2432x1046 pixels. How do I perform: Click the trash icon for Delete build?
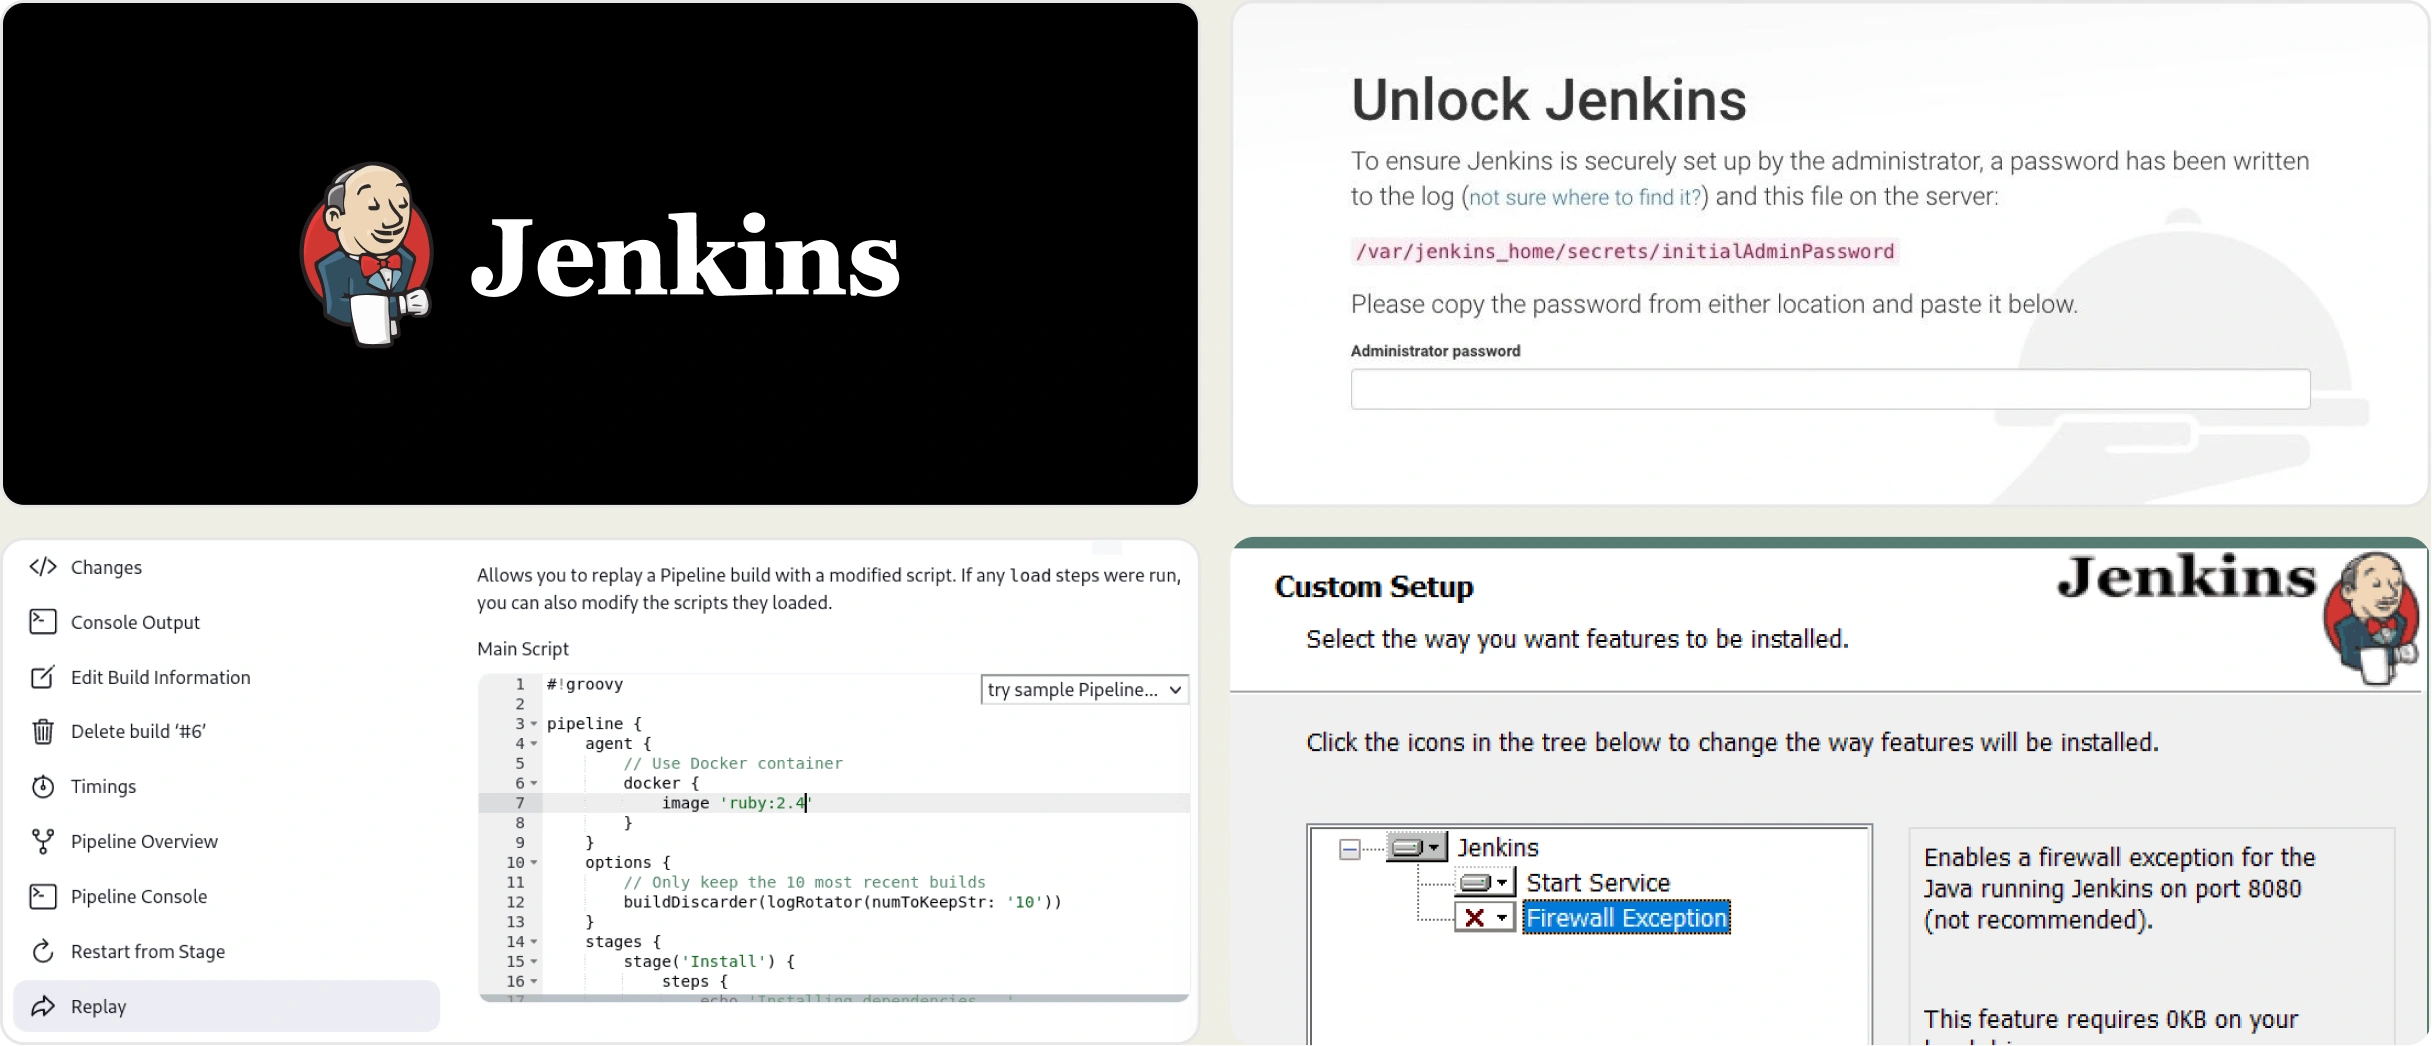[x=43, y=731]
